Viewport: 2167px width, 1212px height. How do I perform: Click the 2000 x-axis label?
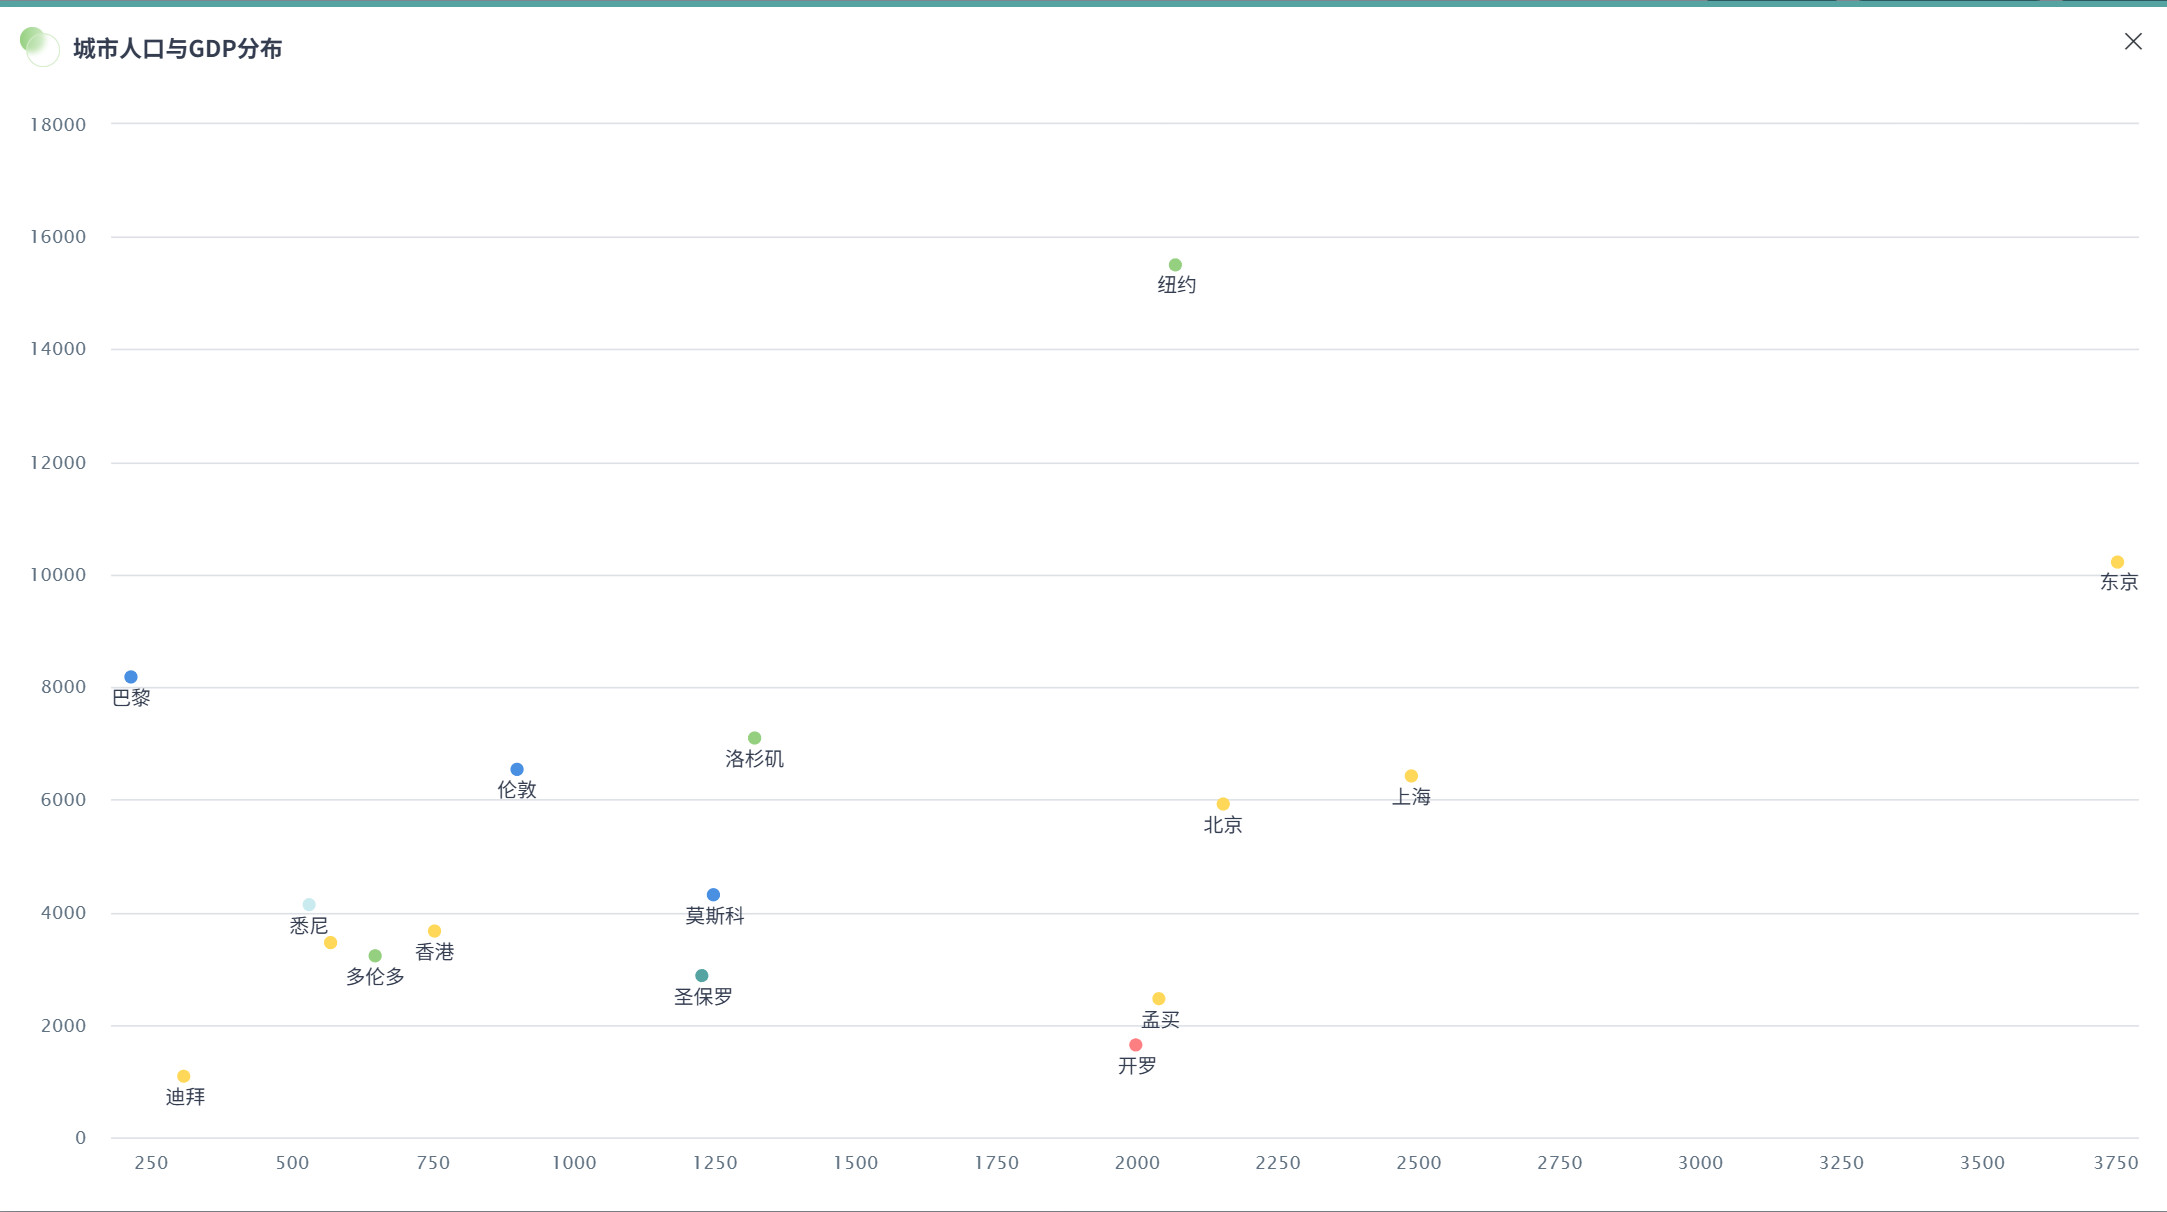1137,1162
